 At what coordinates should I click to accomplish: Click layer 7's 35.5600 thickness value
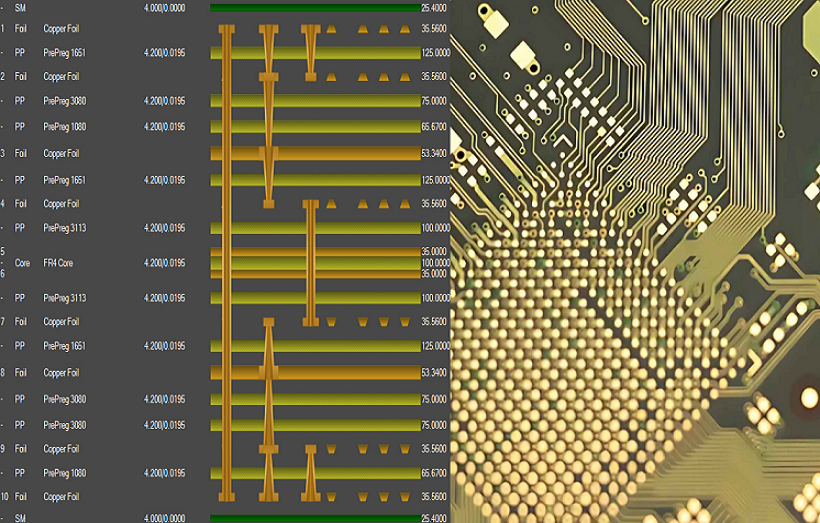click(434, 322)
